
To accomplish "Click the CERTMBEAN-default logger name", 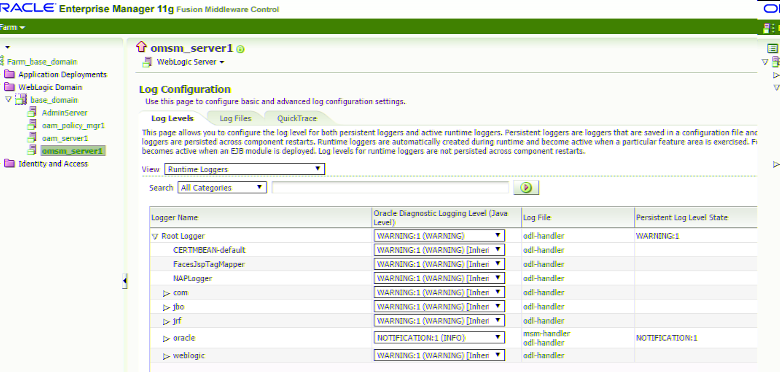I will (209, 250).
